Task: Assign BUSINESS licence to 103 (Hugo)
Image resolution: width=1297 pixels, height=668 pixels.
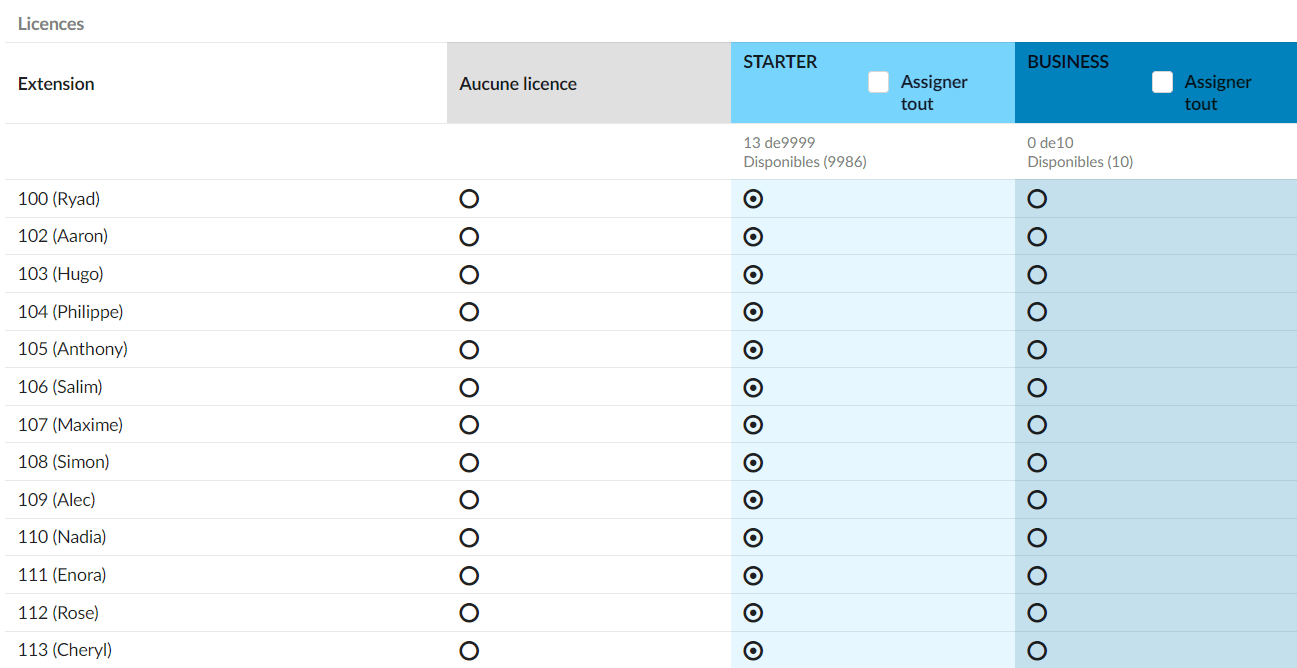Action: coord(1037,274)
